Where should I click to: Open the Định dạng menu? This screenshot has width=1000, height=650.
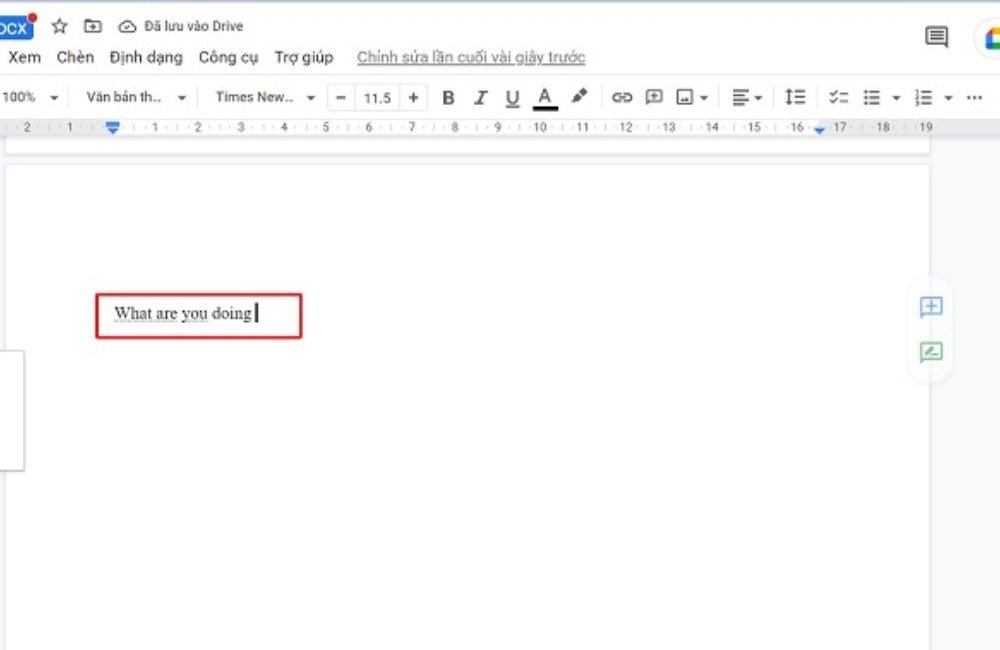pos(146,57)
